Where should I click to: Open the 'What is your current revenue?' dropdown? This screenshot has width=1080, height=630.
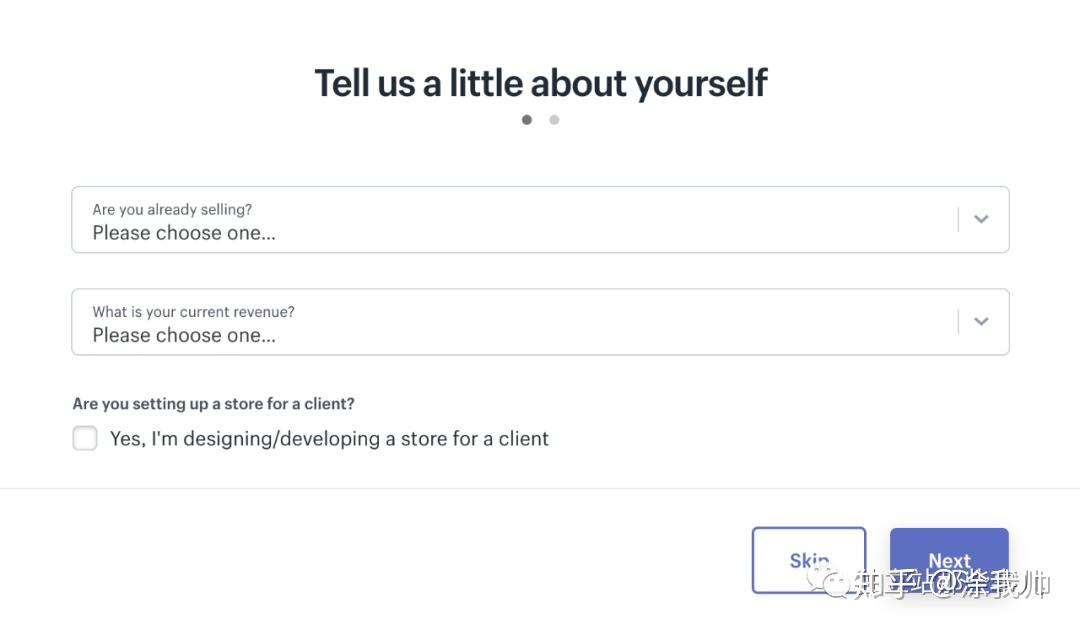(x=540, y=322)
